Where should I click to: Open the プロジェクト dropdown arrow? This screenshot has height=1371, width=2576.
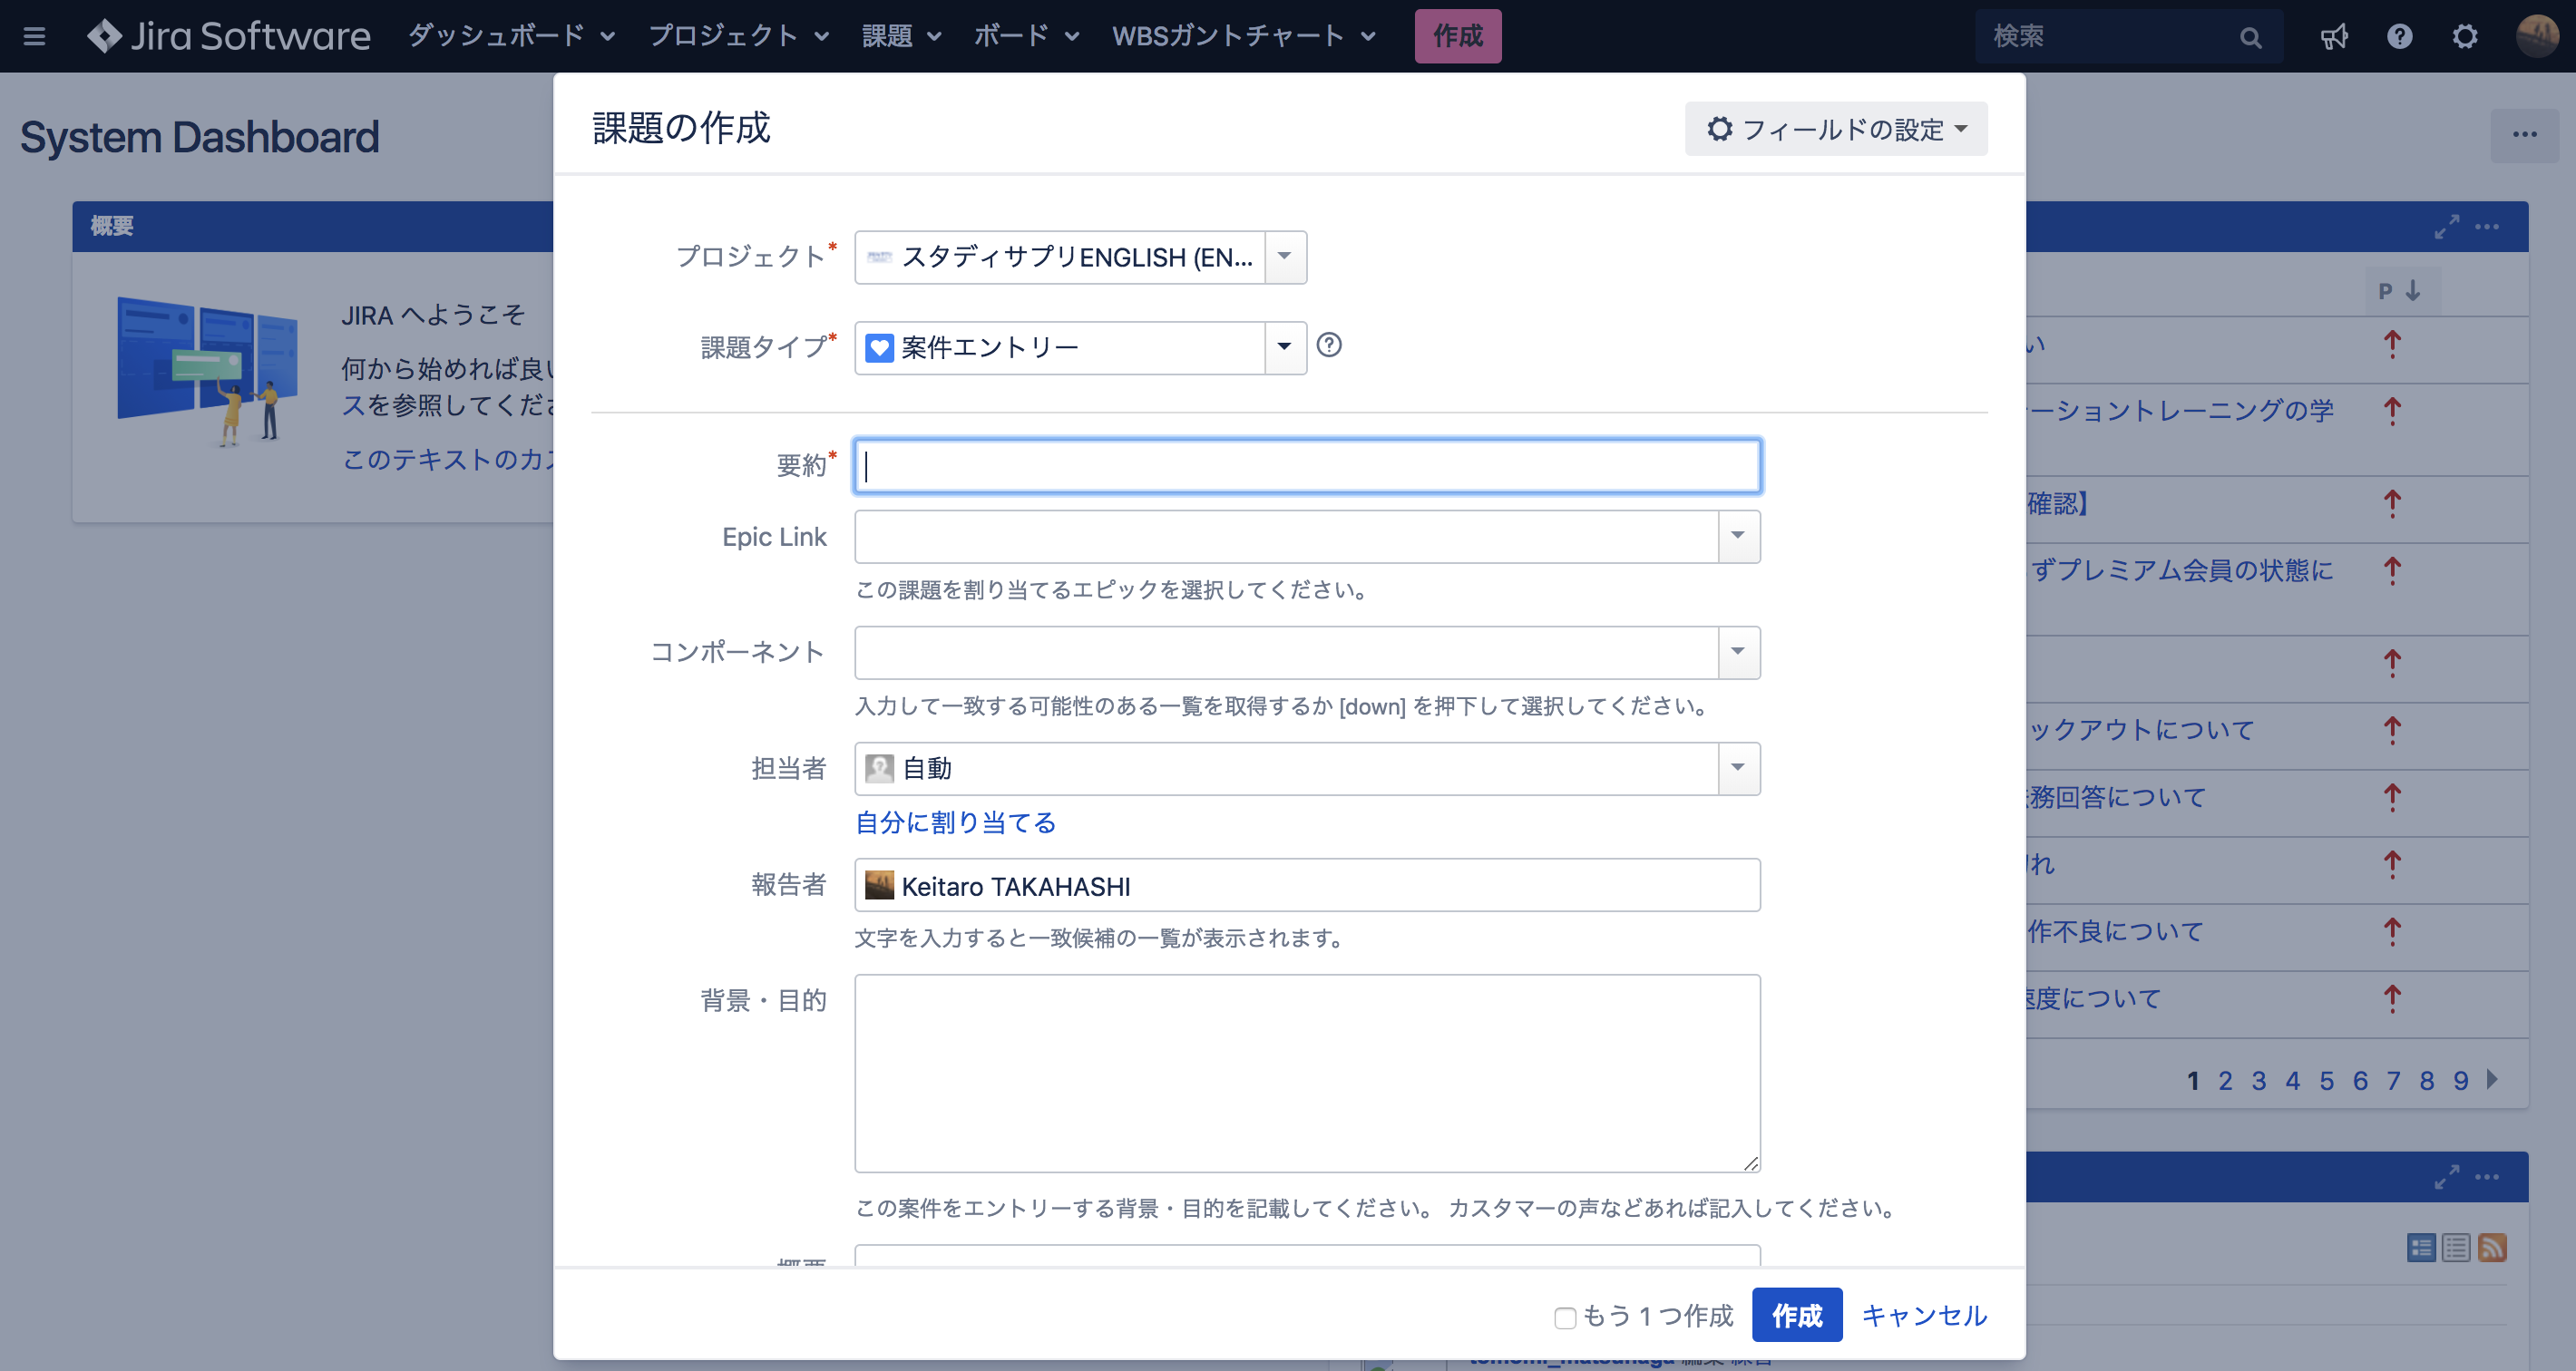pyautogui.click(x=1285, y=257)
